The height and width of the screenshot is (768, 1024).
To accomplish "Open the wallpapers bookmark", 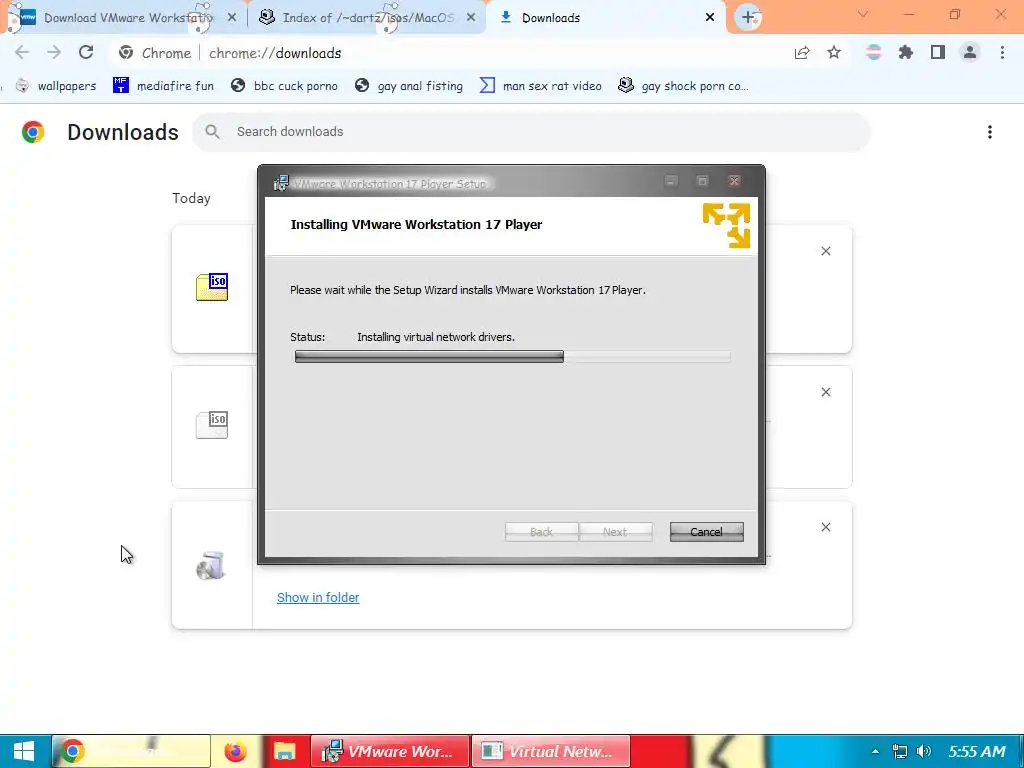I will (56, 86).
